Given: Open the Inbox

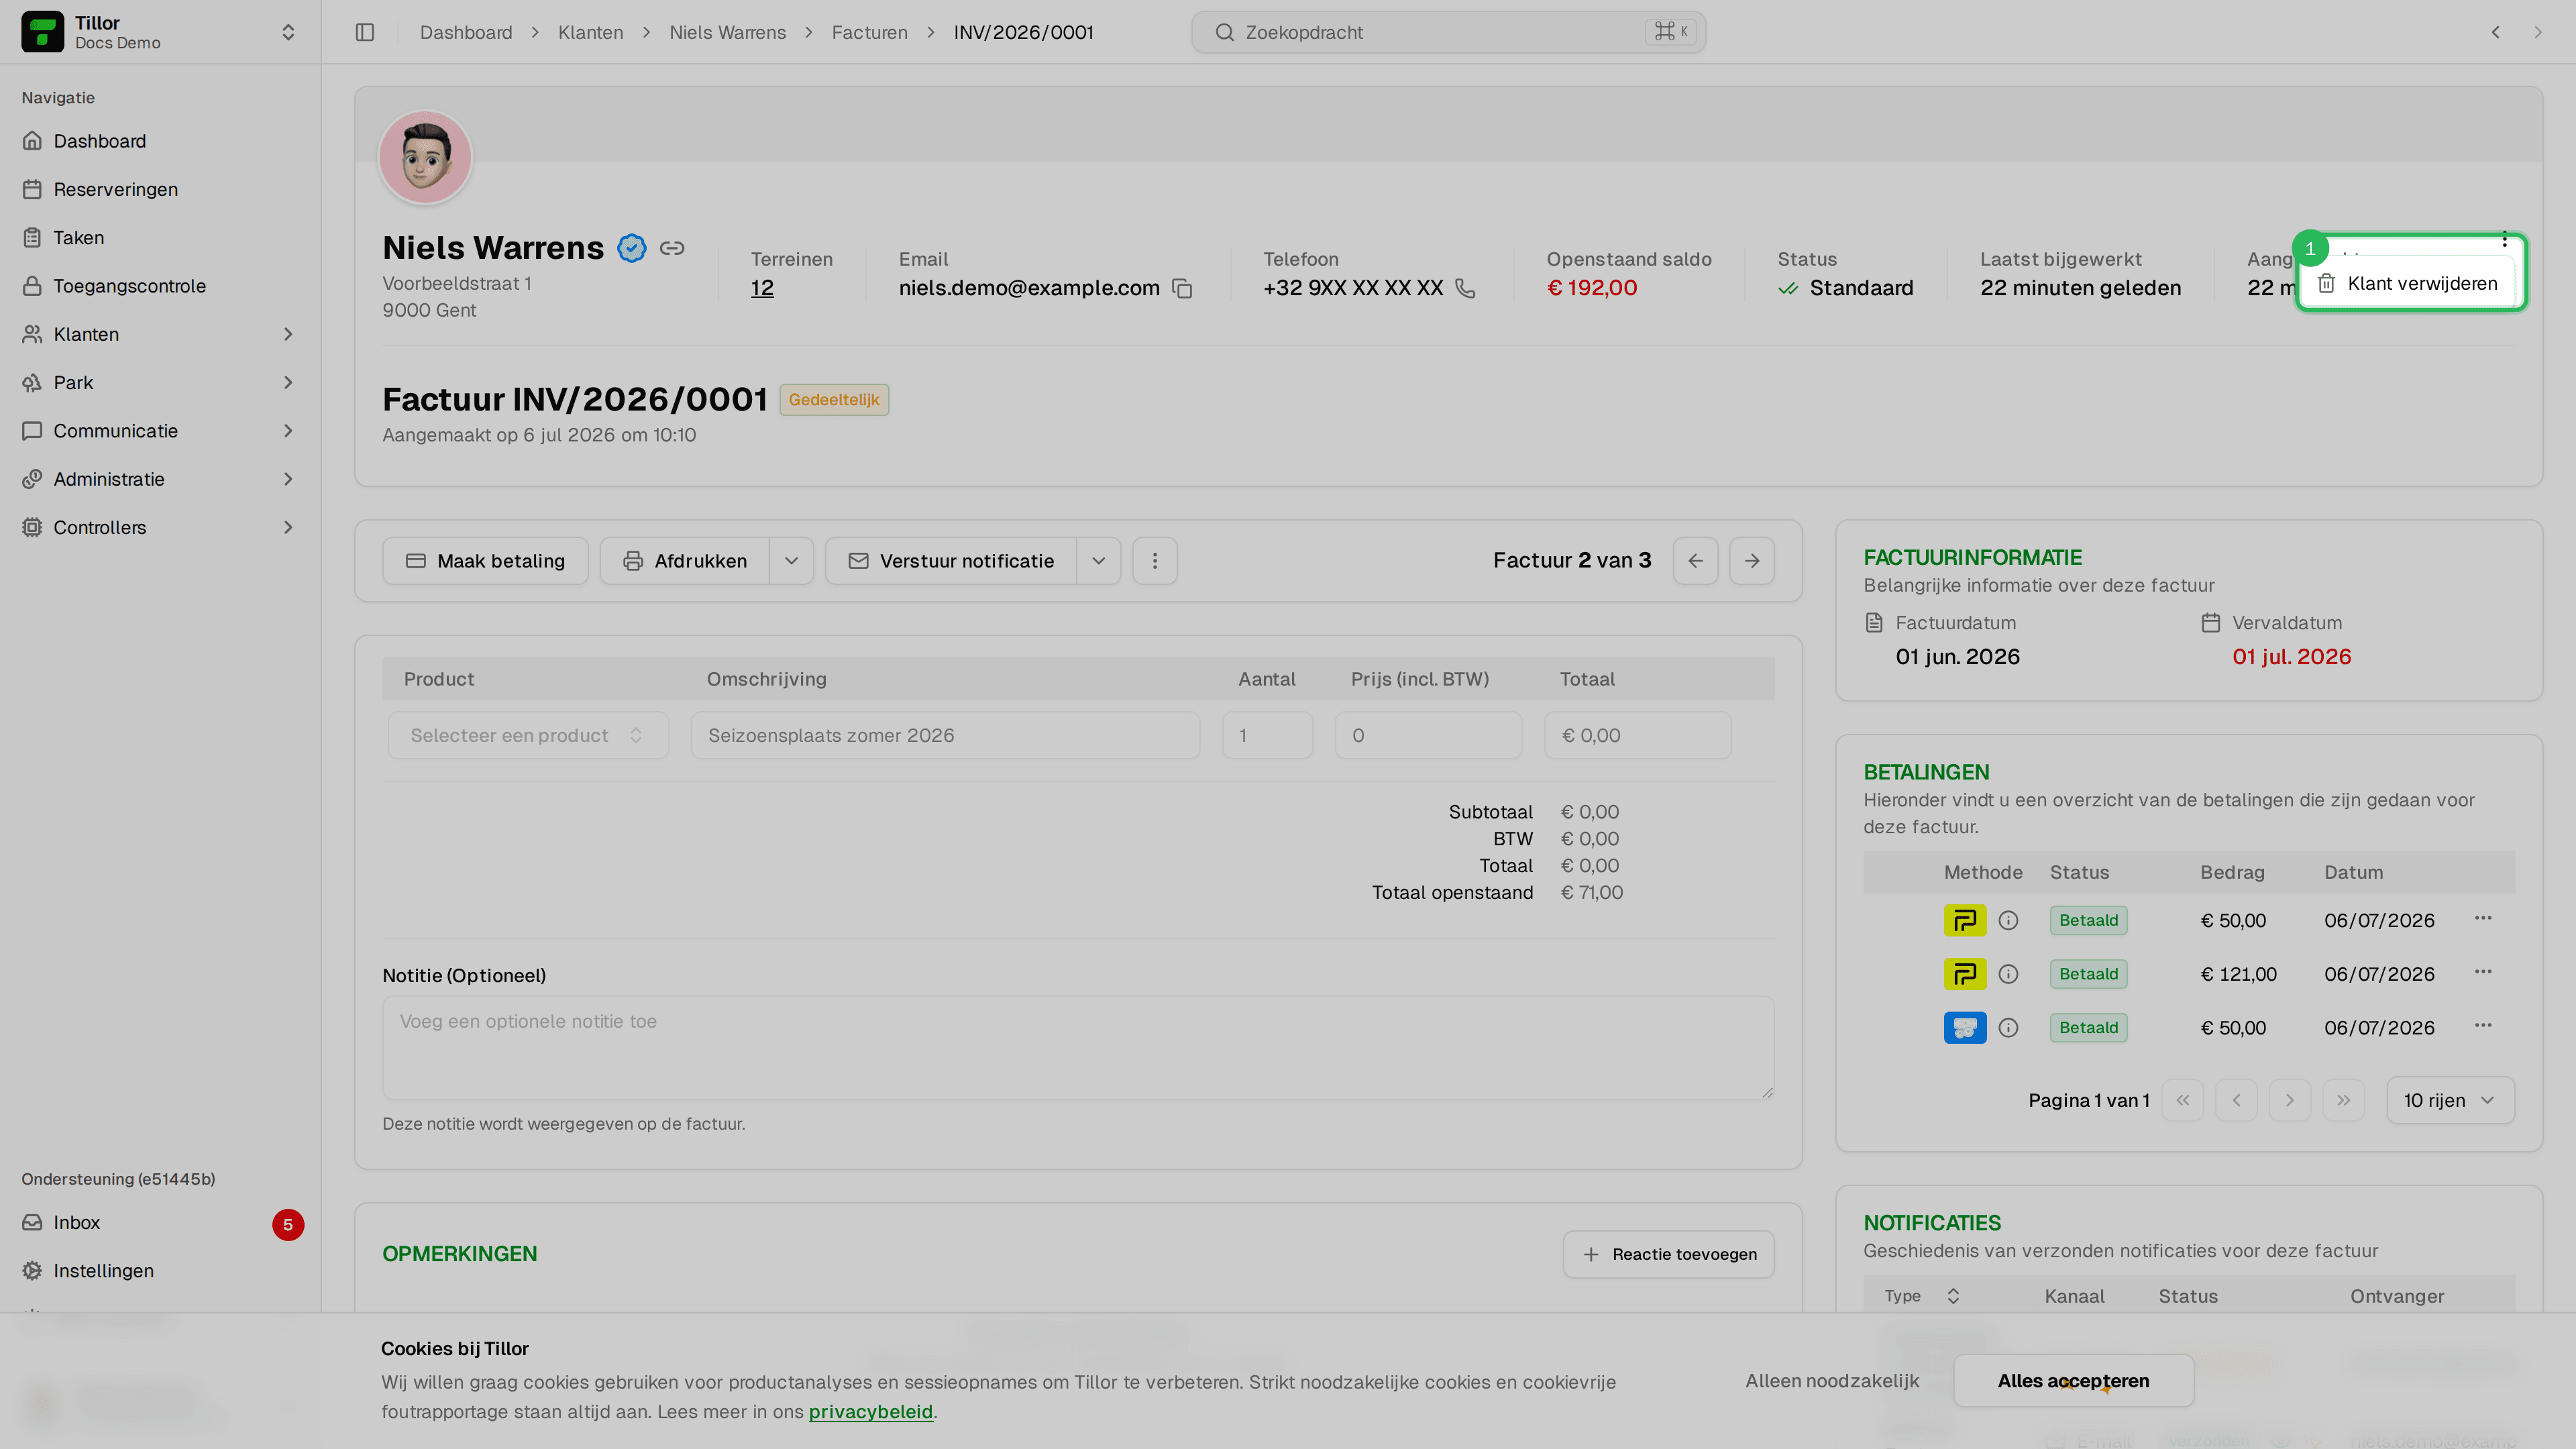Looking at the screenshot, I should [x=160, y=1223].
